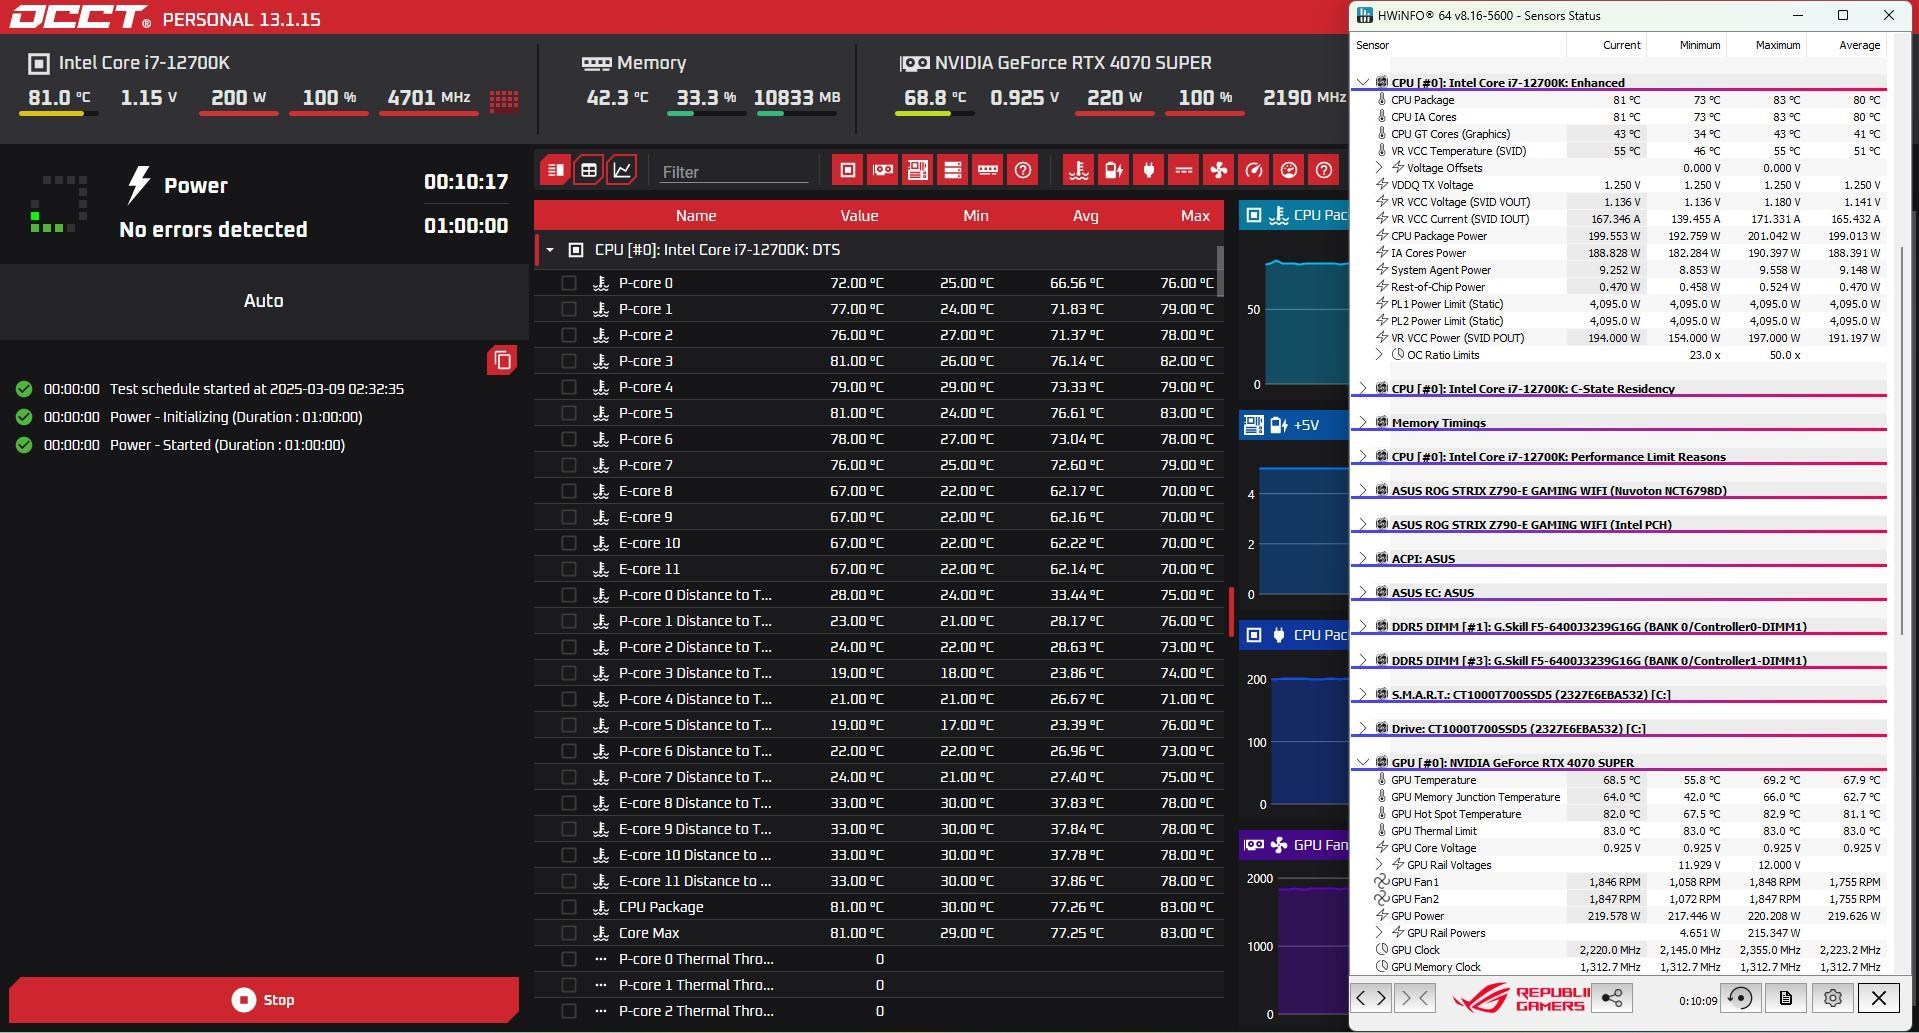The width and height of the screenshot is (1919, 1033).
Task: Expand Memory Timings section in HWiNFO
Action: [x=1362, y=422]
